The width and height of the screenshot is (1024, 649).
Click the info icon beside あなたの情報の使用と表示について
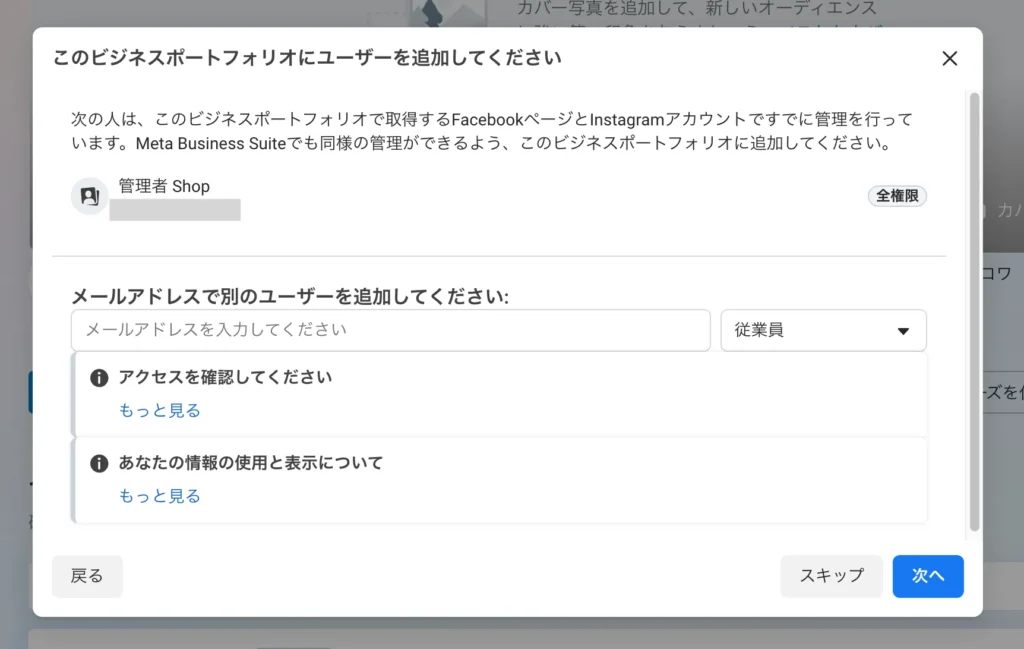click(x=99, y=464)
